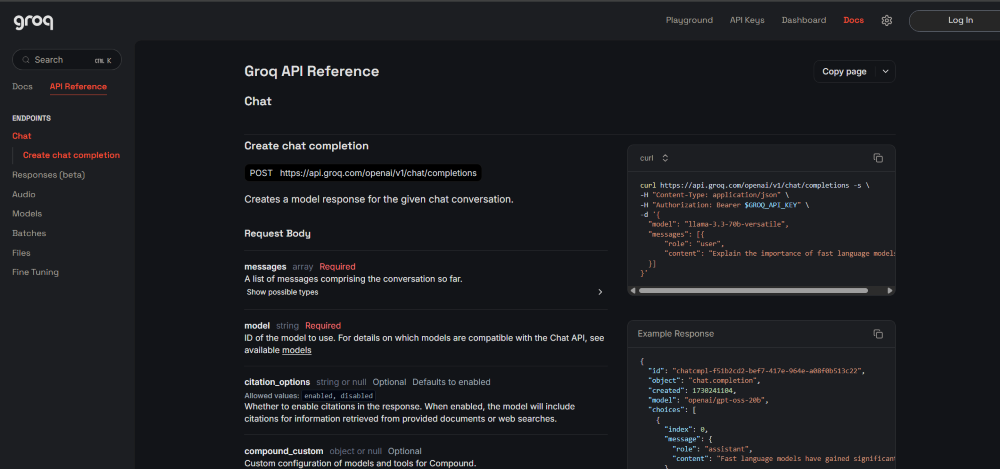1000x469 pixels.
Task: Click the Required tag next to messages
Action: pos(337,267)
